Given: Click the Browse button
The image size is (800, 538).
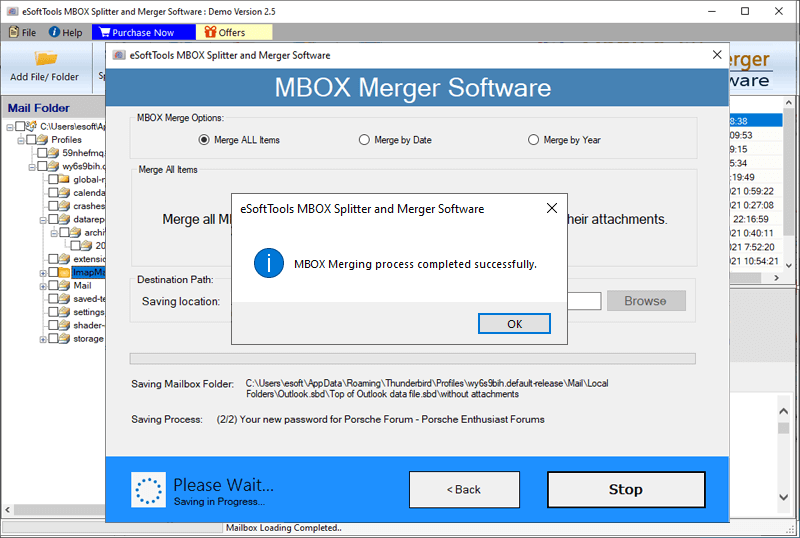Looking at the screenshot, I should [646, 301].
